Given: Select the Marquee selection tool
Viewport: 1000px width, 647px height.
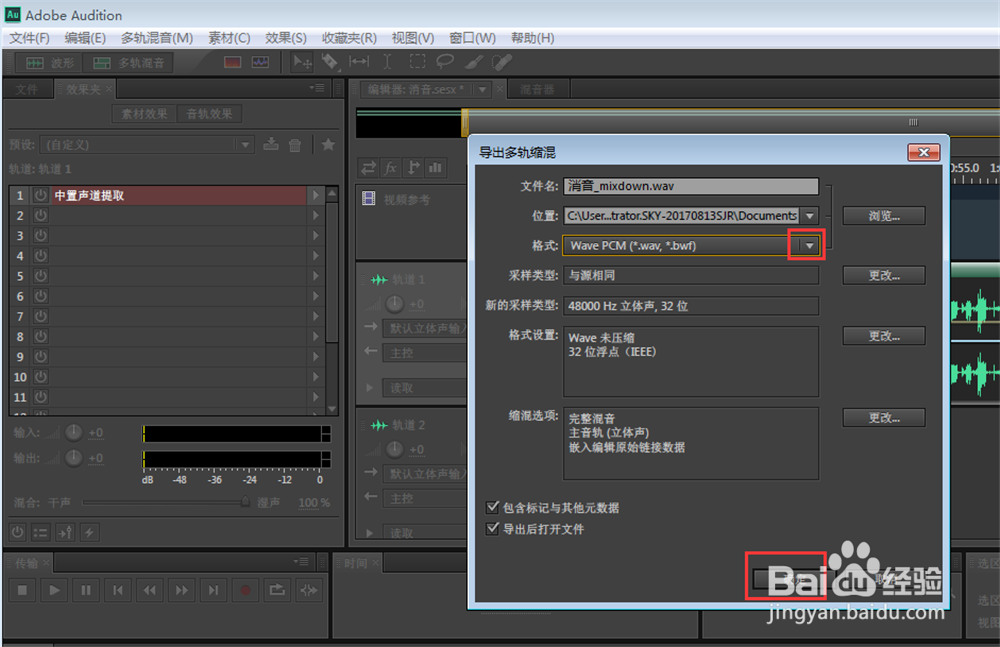Looking at the screenshot, I should 417,62.
